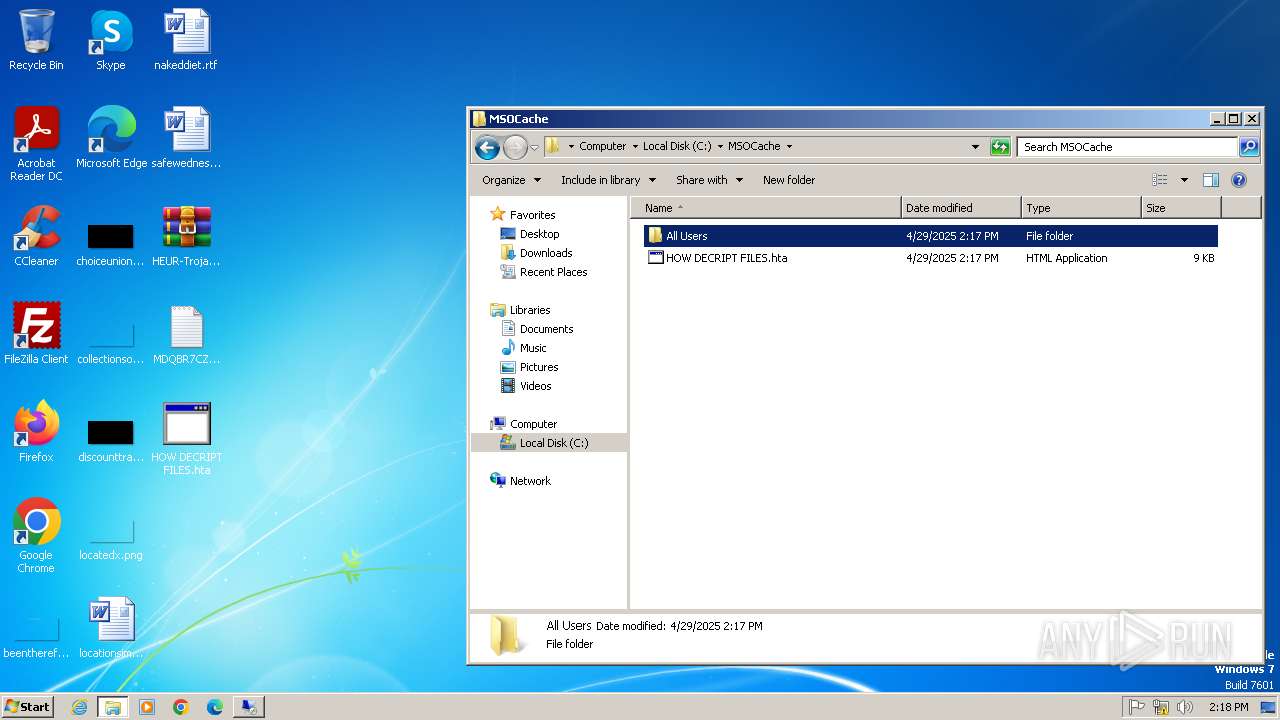Sort by Name column header

click(x=767, y=208)
